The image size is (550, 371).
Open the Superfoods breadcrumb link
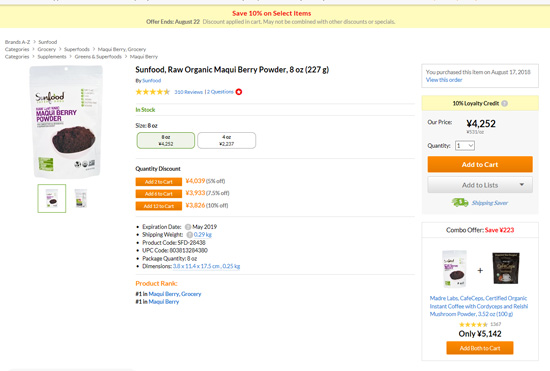point(77,49)
